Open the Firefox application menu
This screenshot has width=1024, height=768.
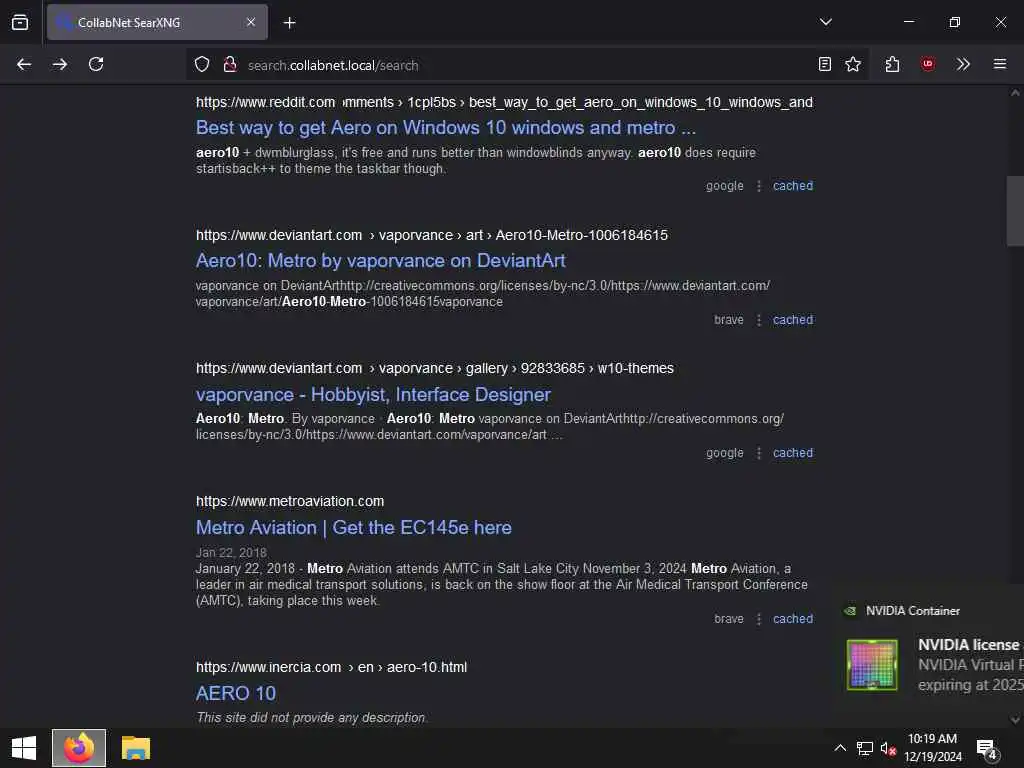pyautogui.click(x=1000, y=64)
